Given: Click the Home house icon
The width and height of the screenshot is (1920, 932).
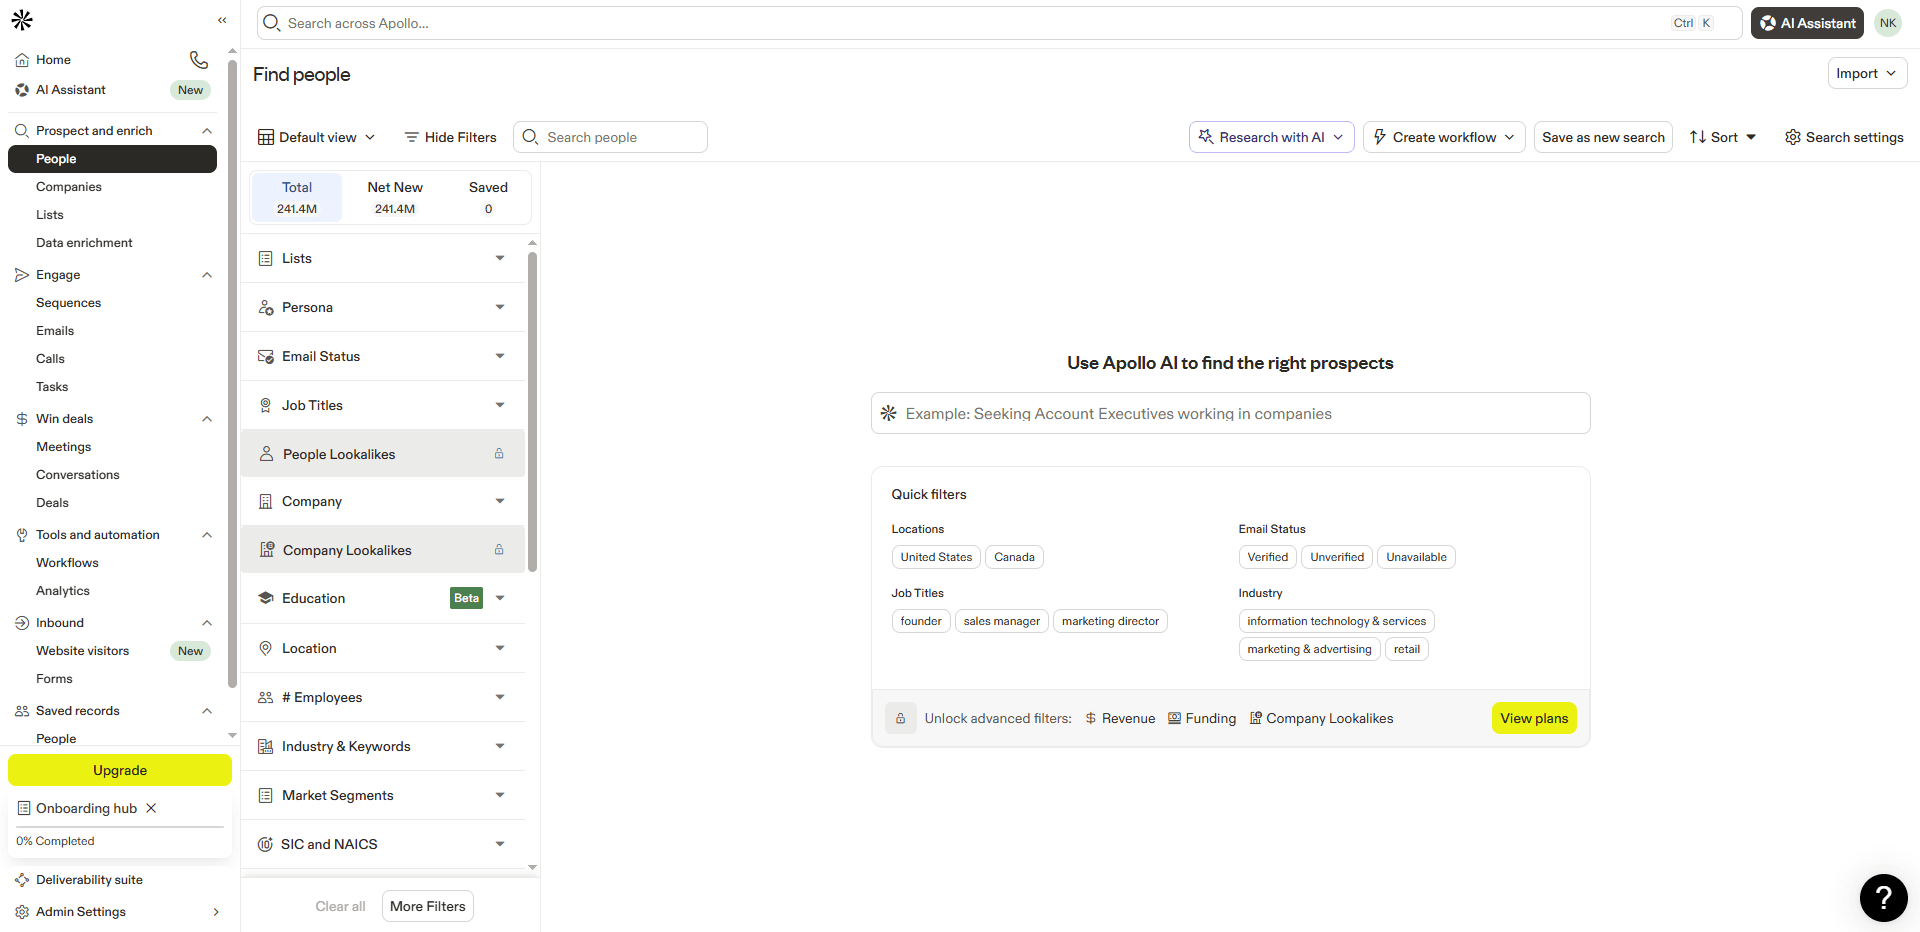Looking at the screenshot, I should [x=22, y=60].
